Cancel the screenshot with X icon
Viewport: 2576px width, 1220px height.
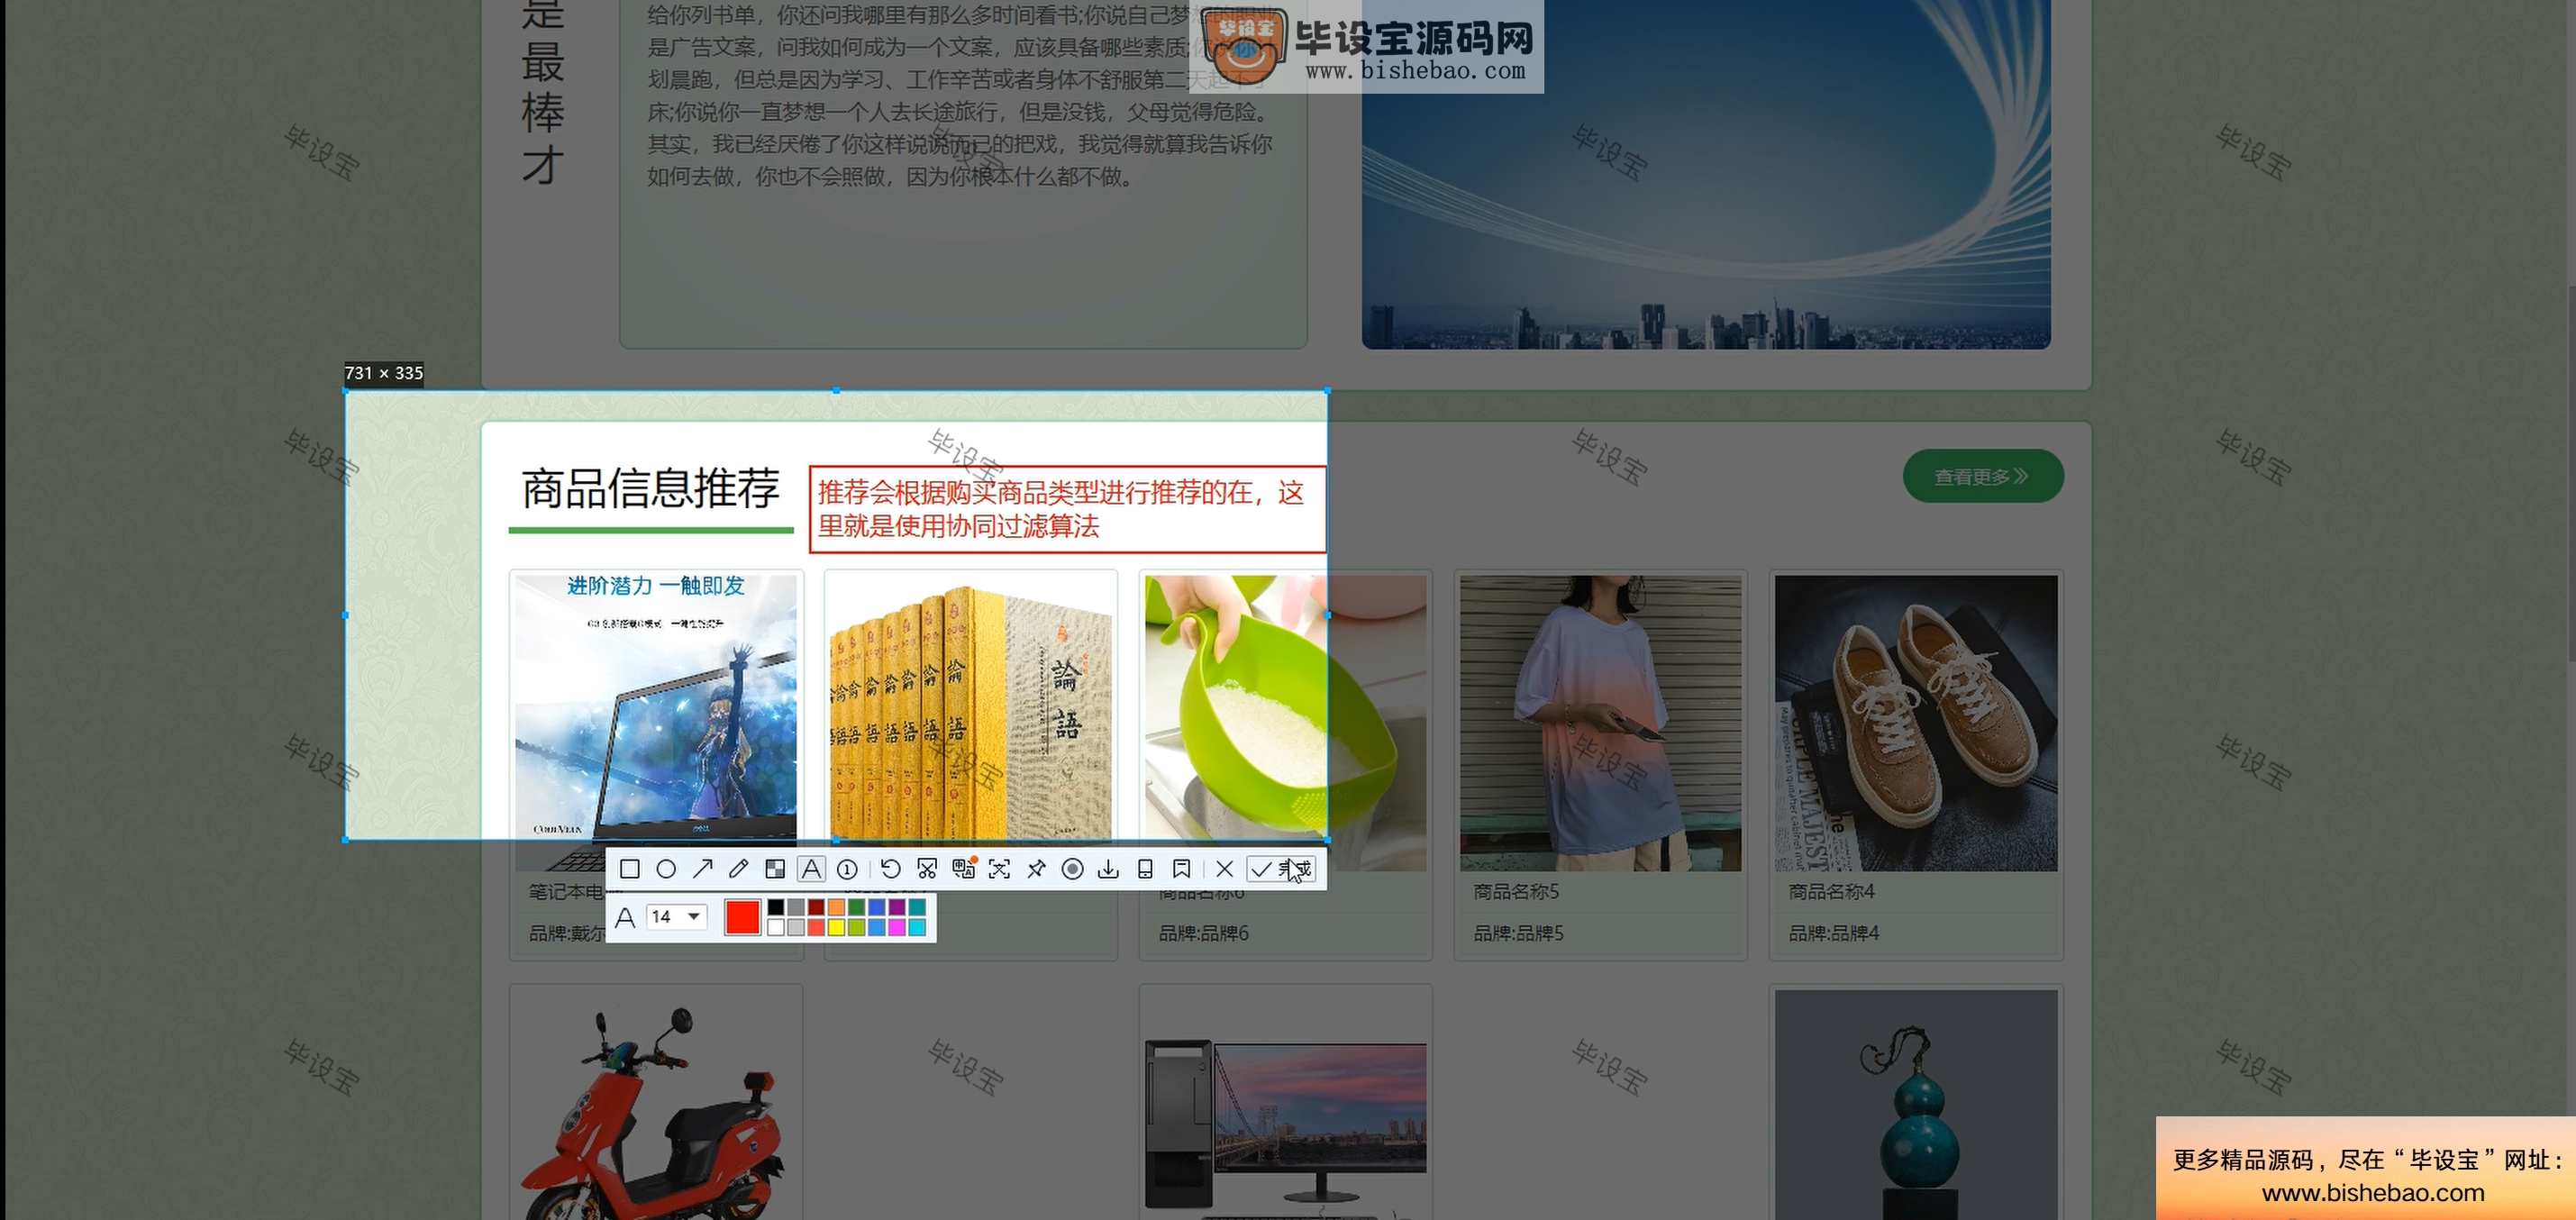point(1224,869)
